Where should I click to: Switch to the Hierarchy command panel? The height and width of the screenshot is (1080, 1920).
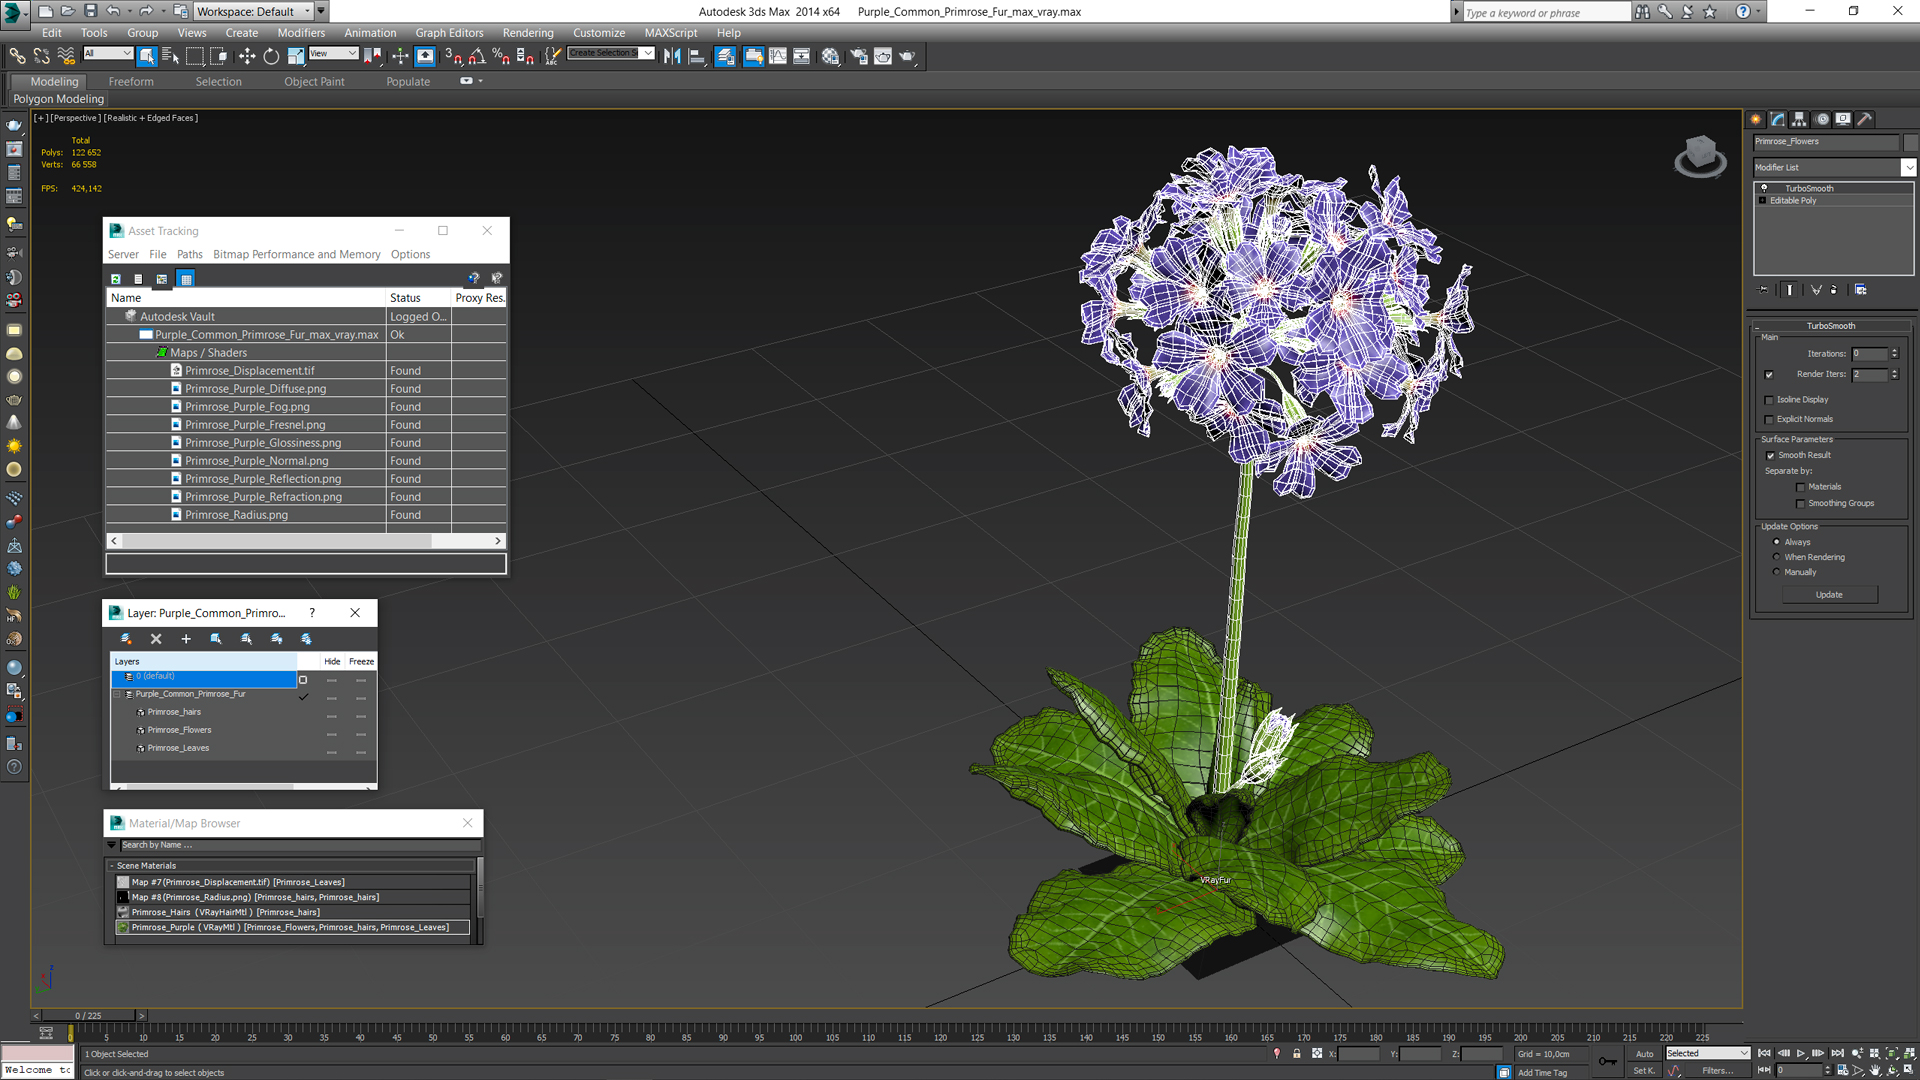tap(1799, 119)
